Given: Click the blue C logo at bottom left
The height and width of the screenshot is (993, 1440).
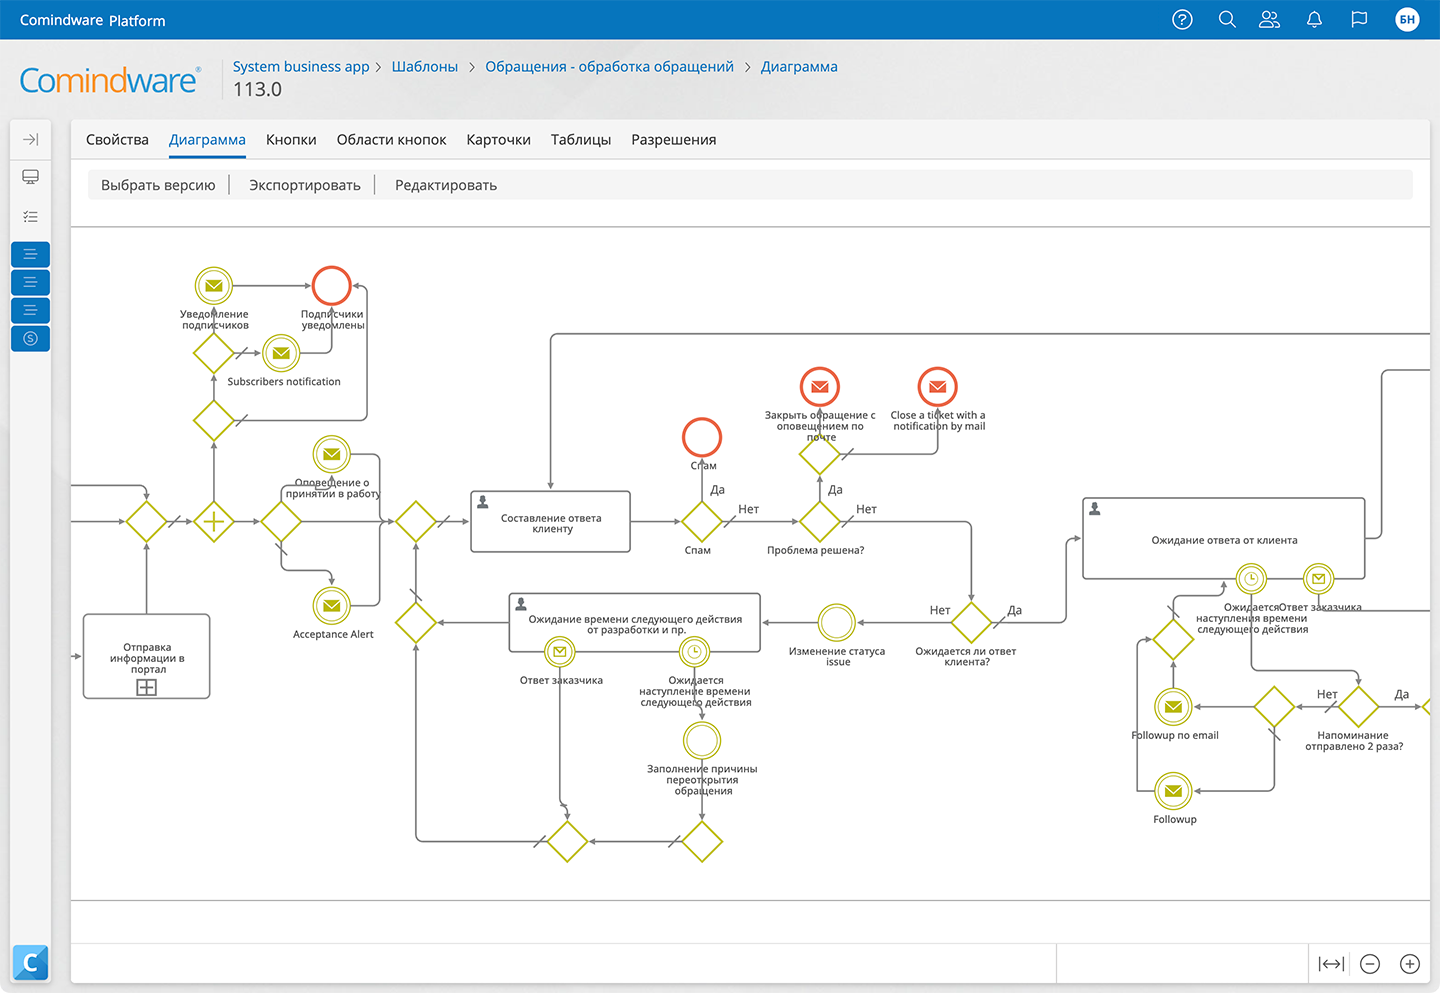Looking at the screenshot, I should tap(31, 962).
